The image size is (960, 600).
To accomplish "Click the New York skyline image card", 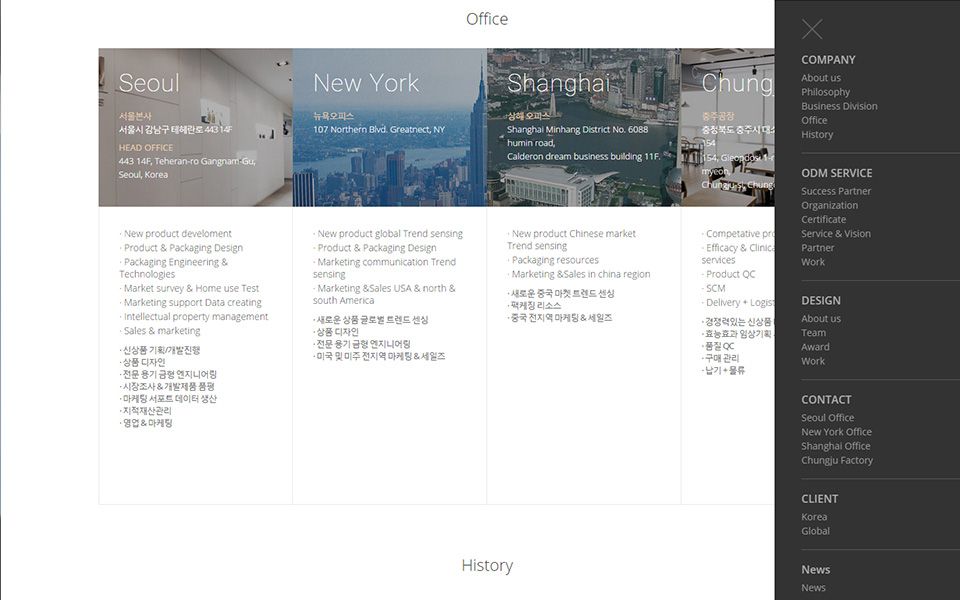I will pyautogui.click(x=389, y=127).
